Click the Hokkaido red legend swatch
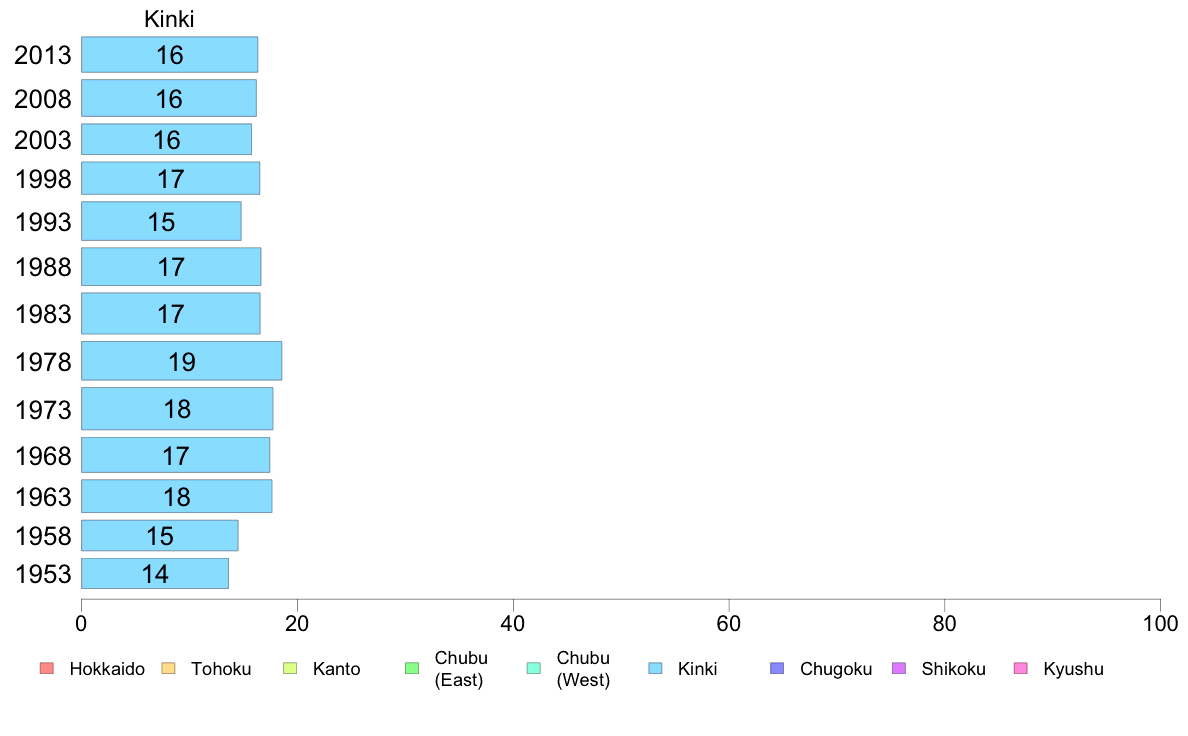The height and width of the screenshot is (736, 1188). click(x=47, y=669)
